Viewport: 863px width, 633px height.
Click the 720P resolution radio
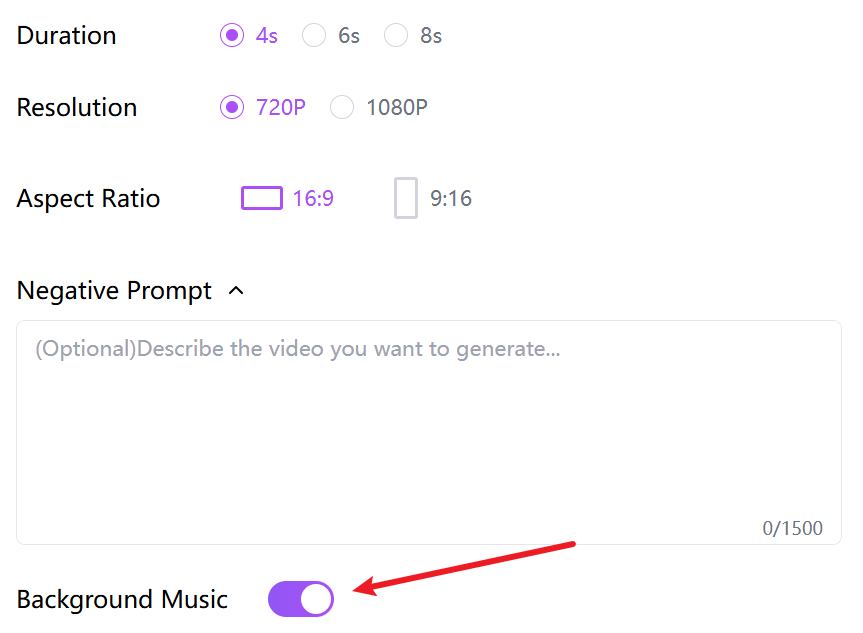[x=231, y=107]
